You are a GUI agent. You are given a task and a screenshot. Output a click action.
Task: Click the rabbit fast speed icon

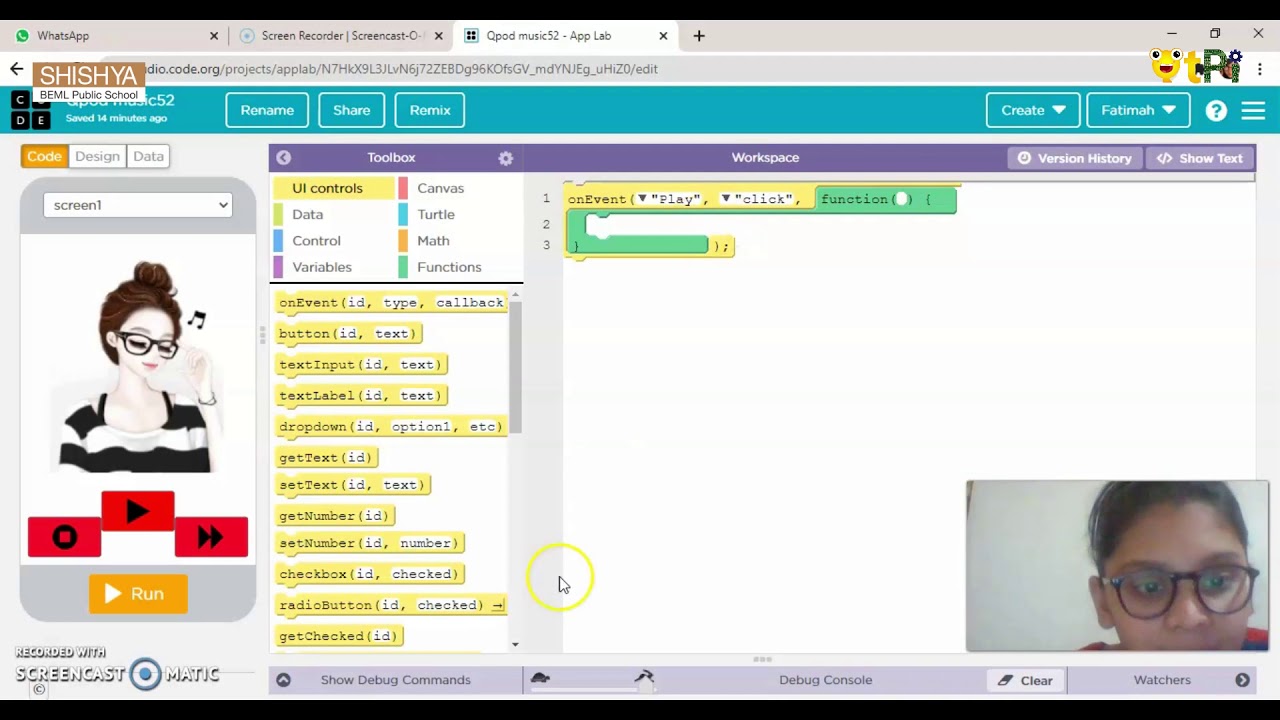pyautogui.click(x=644, y=678)
